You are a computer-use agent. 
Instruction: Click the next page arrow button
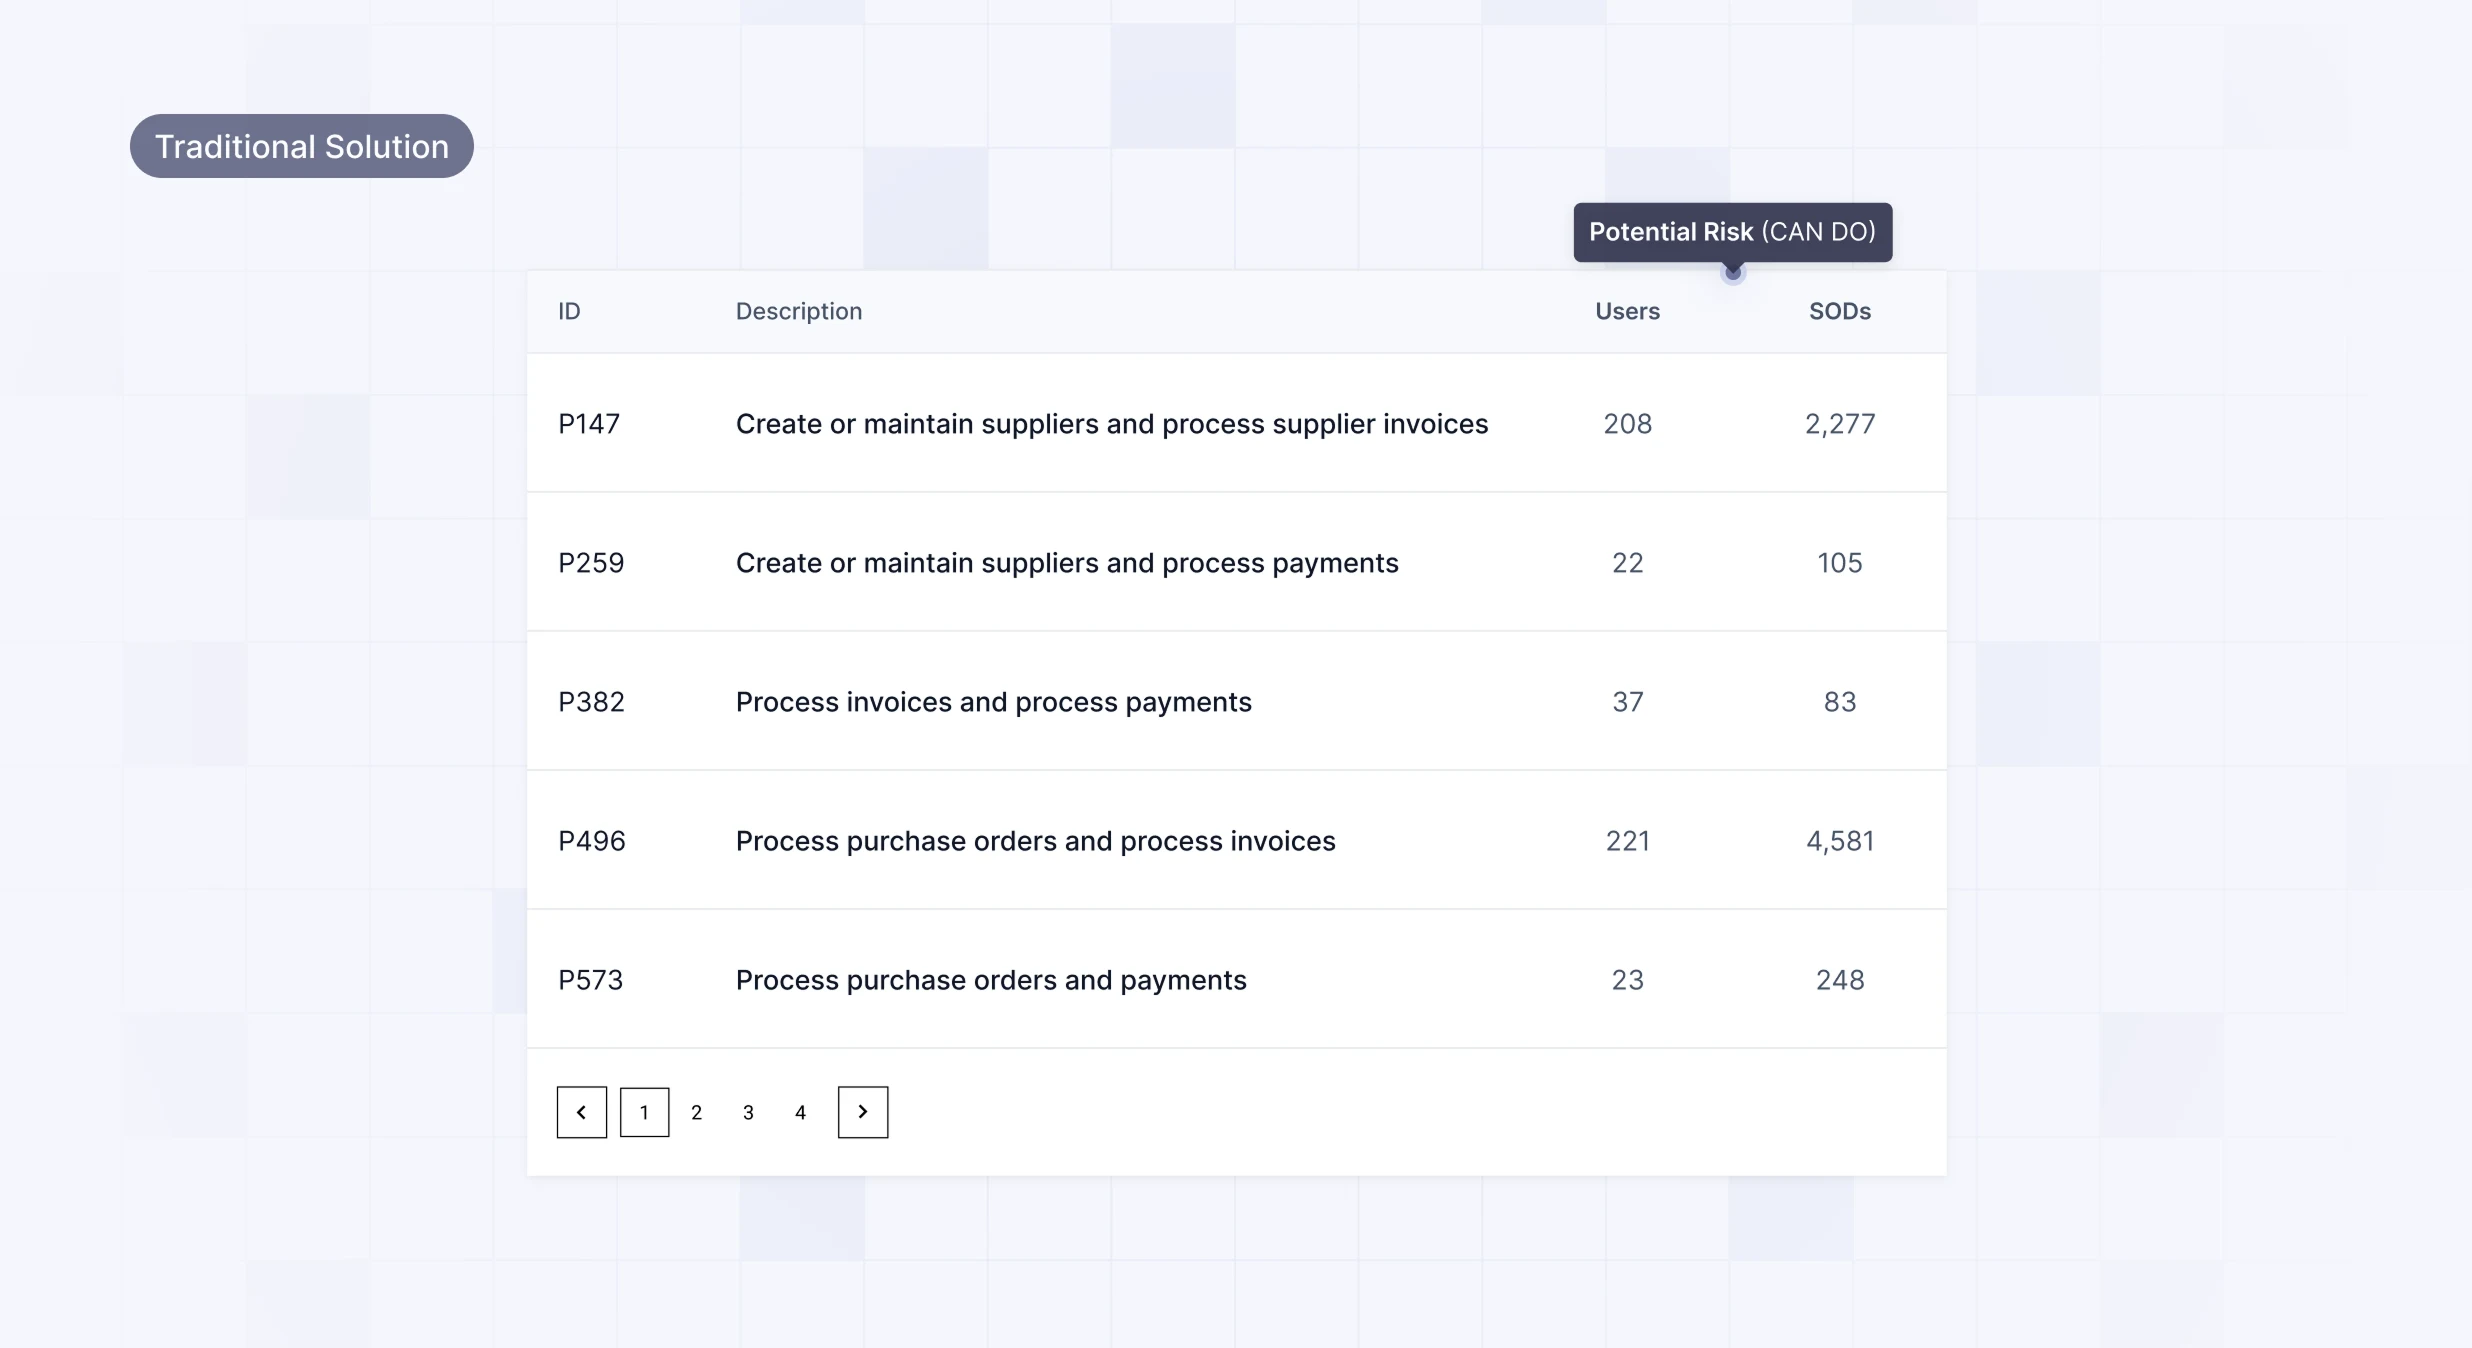[862, 1112]
